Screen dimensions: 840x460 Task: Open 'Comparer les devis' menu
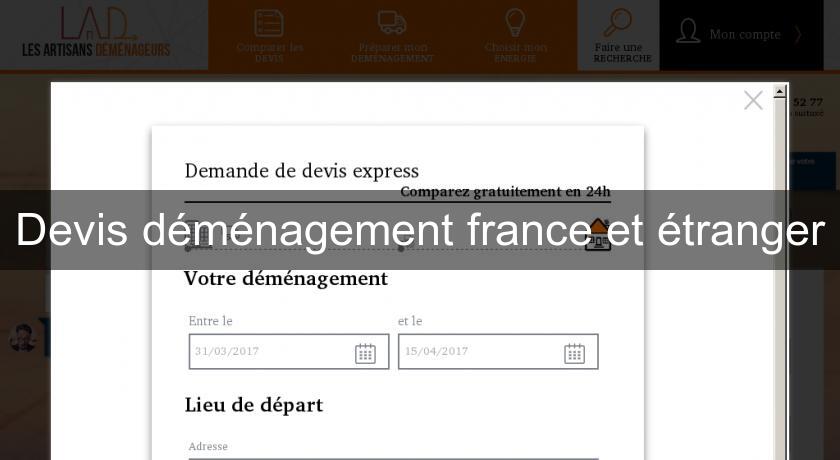point(269,36)
